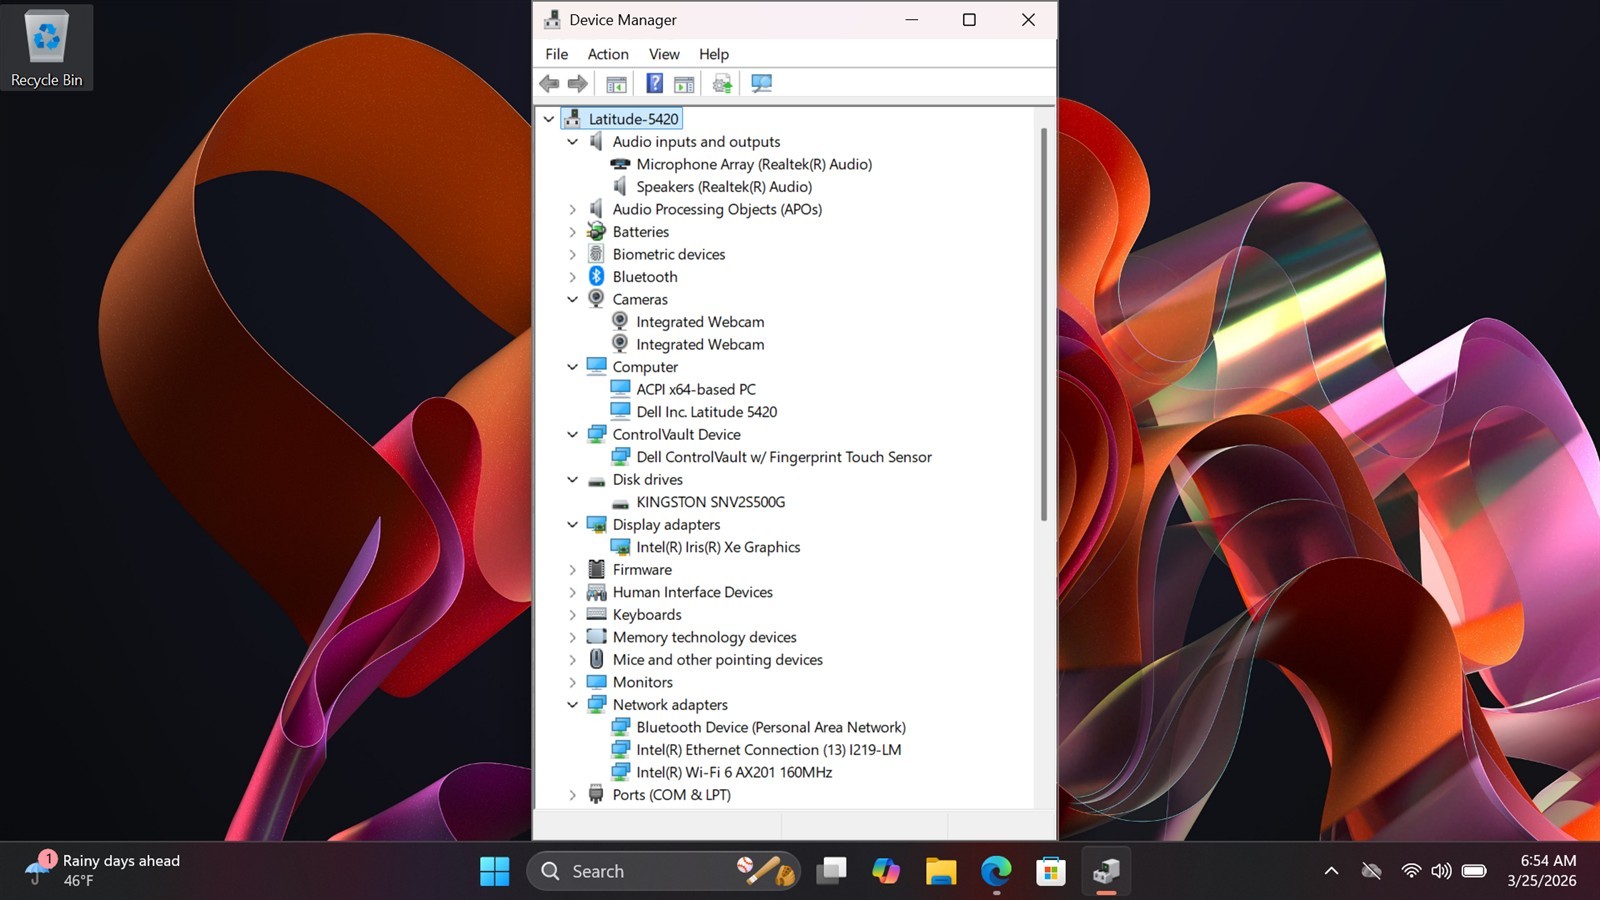Screen dimensions: 1600x900
Task: Open the Action menu
Action: tap(608, 54)
